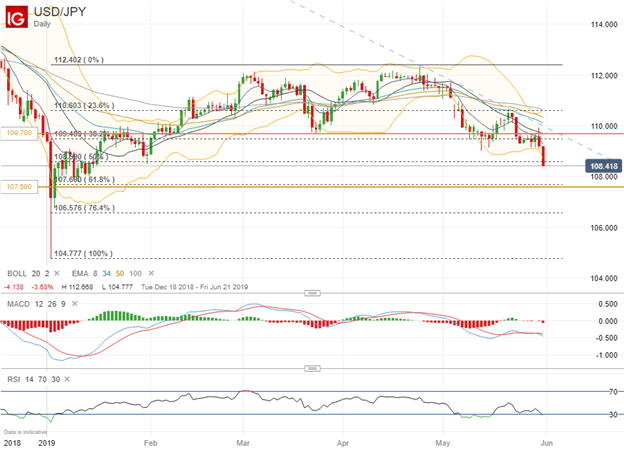Close the RSI indicator panel
This screenshot has height=449, width=624.
(67, 379)
